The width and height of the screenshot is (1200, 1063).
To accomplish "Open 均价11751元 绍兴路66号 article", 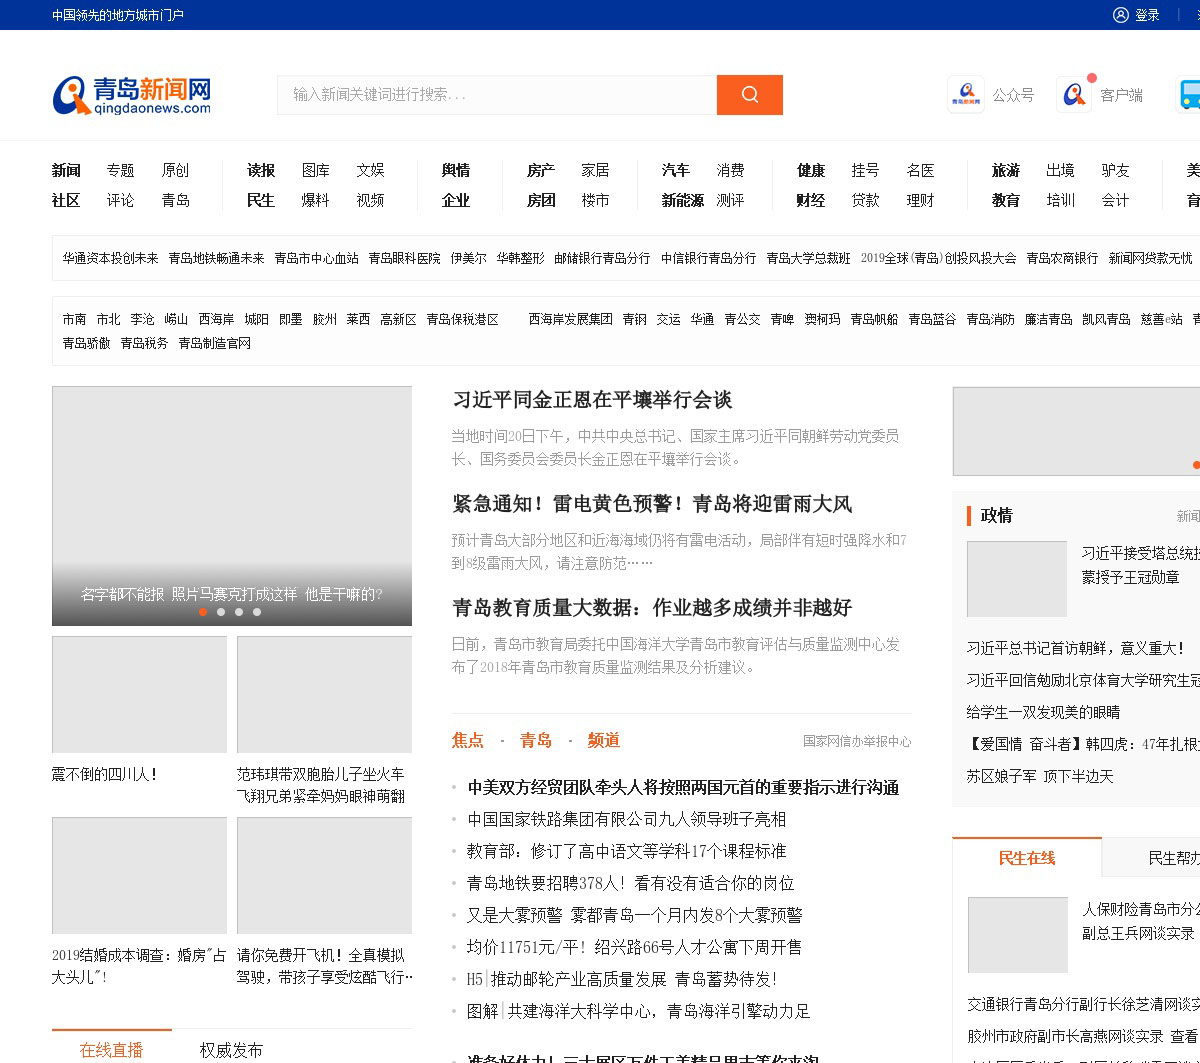I will click(635, 947).
